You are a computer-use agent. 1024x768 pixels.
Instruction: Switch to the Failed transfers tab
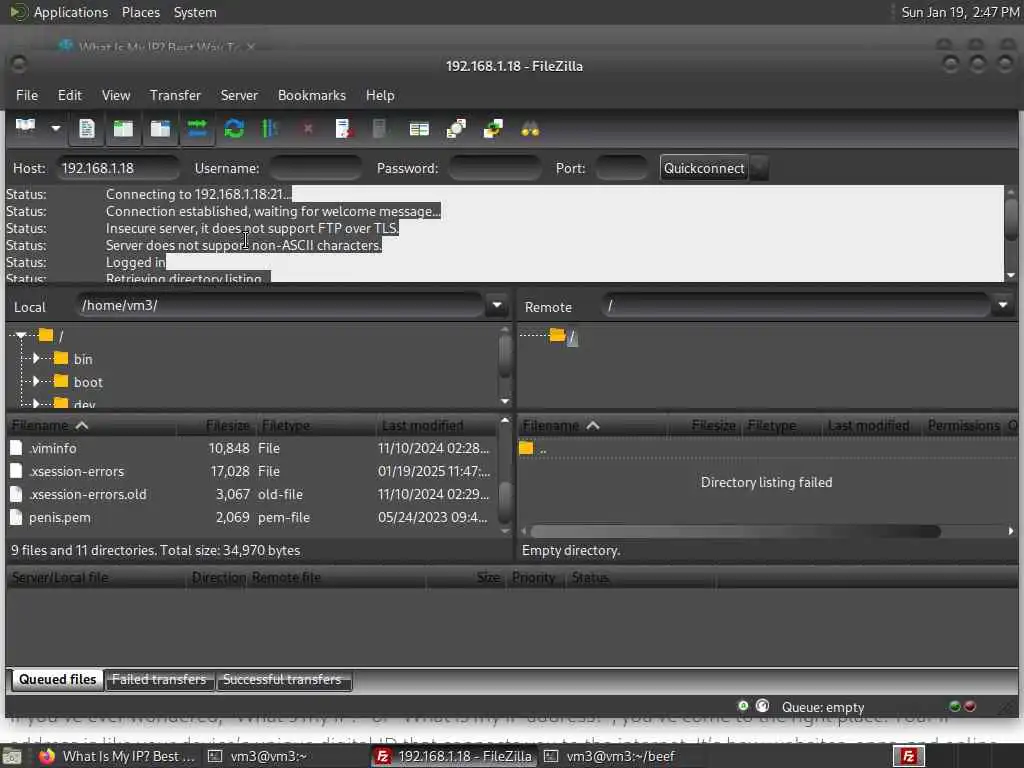[x=159, y=679]
